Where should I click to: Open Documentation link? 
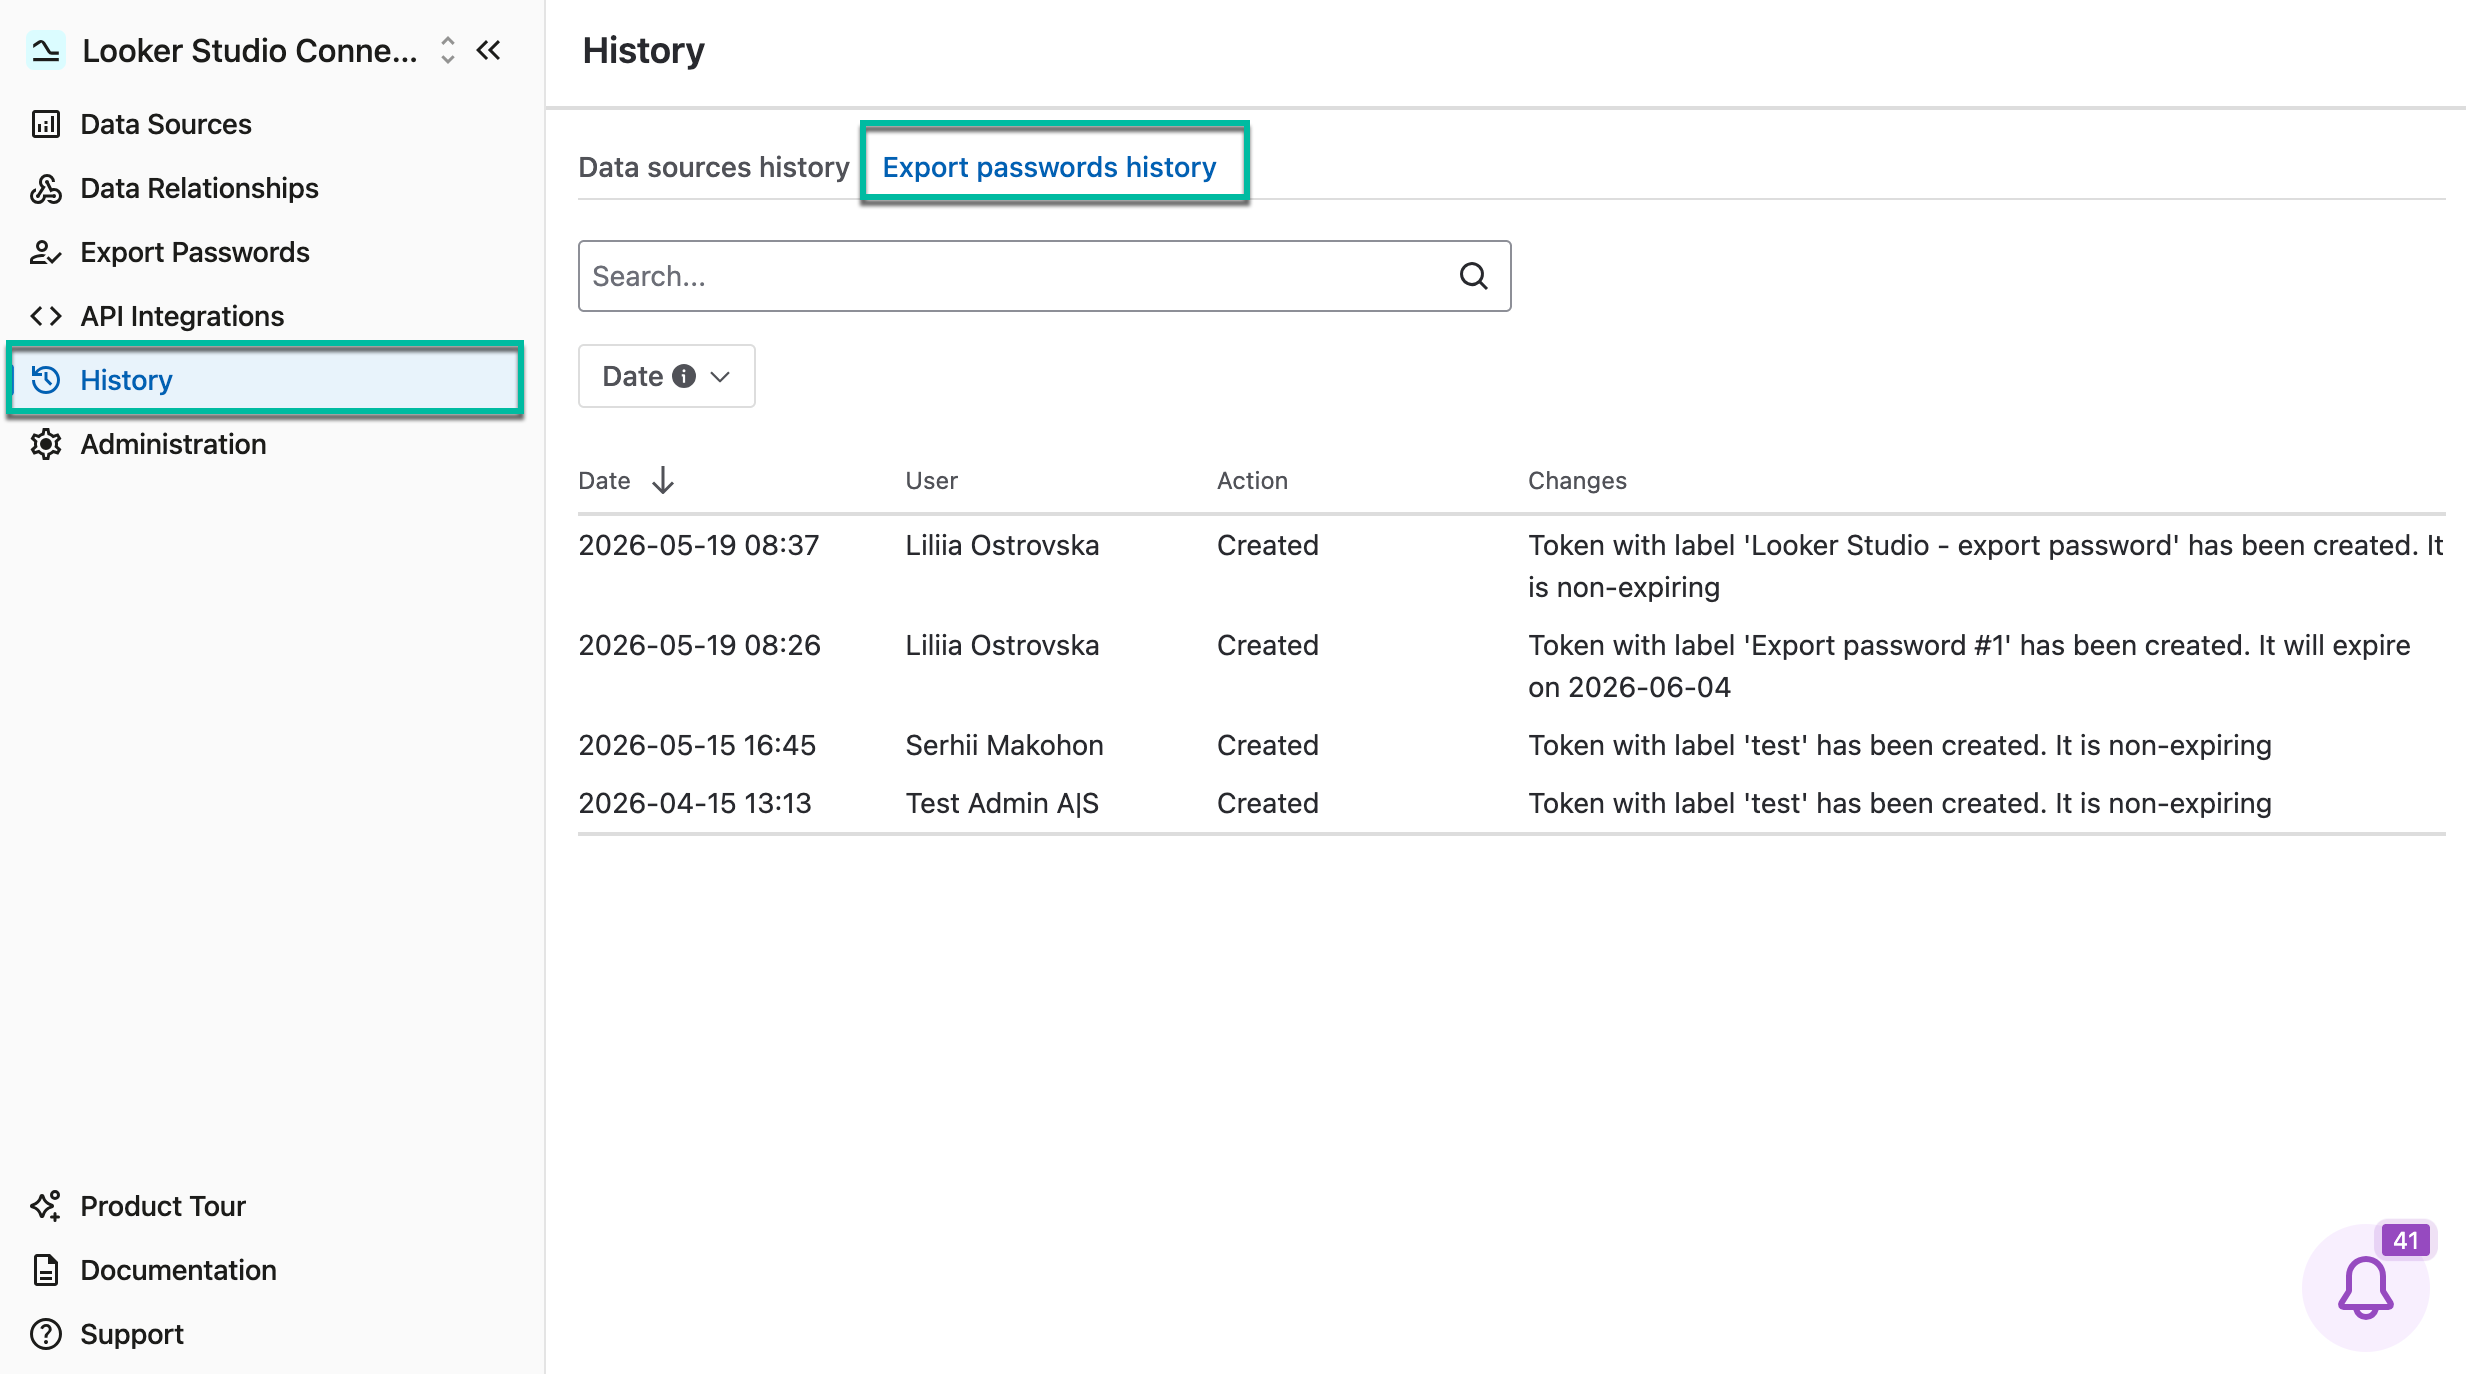pyautogui.click(x=178, y=1270)
